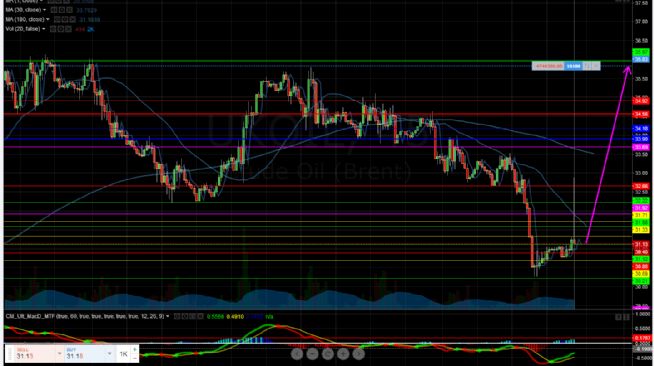Zoom out the chart with the minus circle
654x366 pixels.
pyautogui.click(x=312, y=354)
